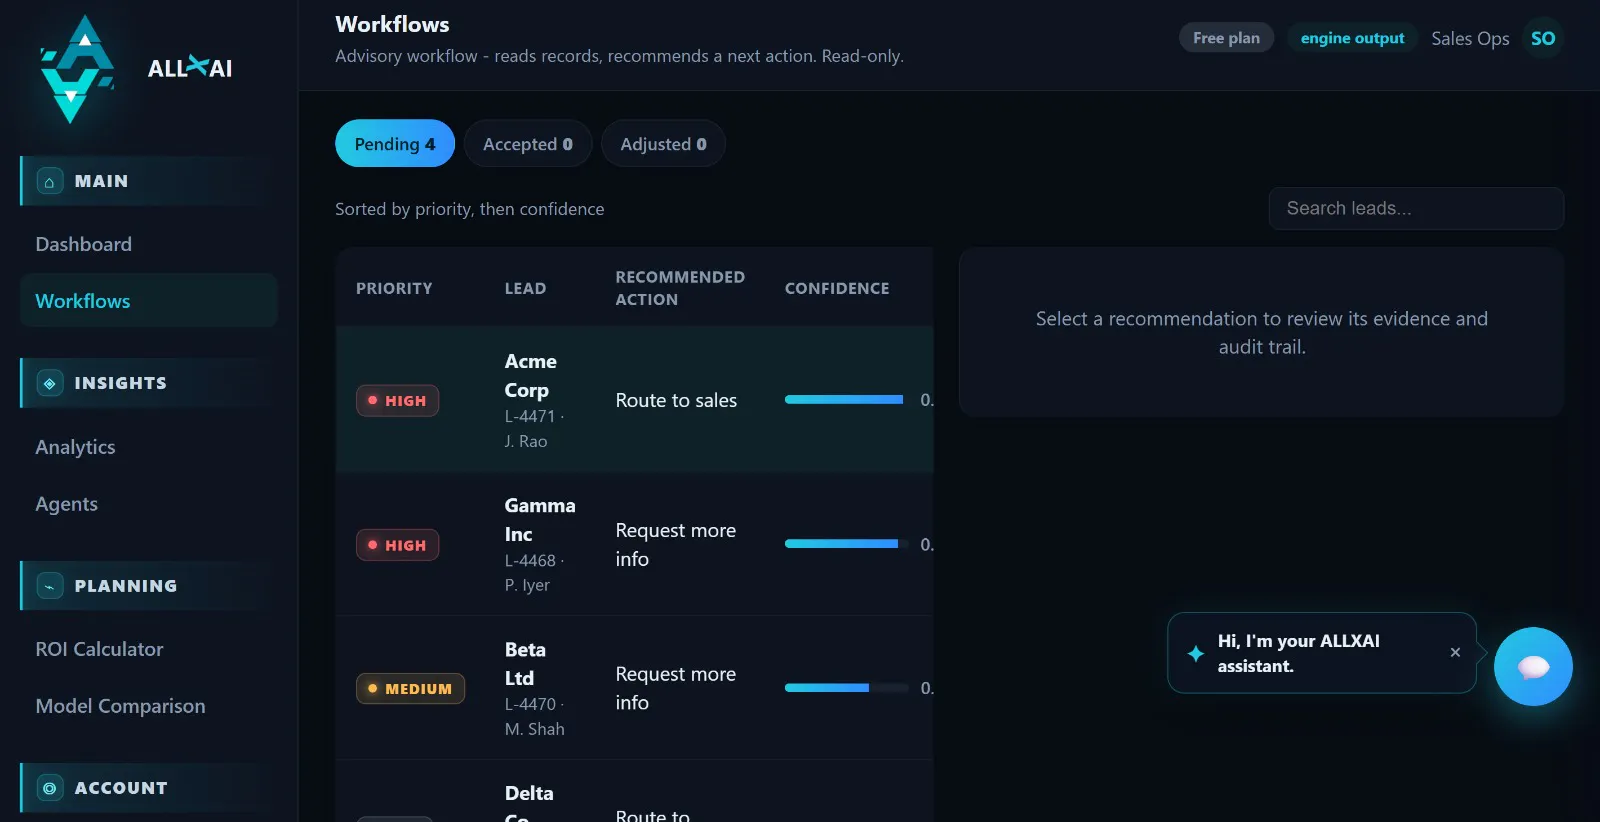Click the SO user avatar
The width and height of the screenshot is (1600, 822).
point(1543,38)
